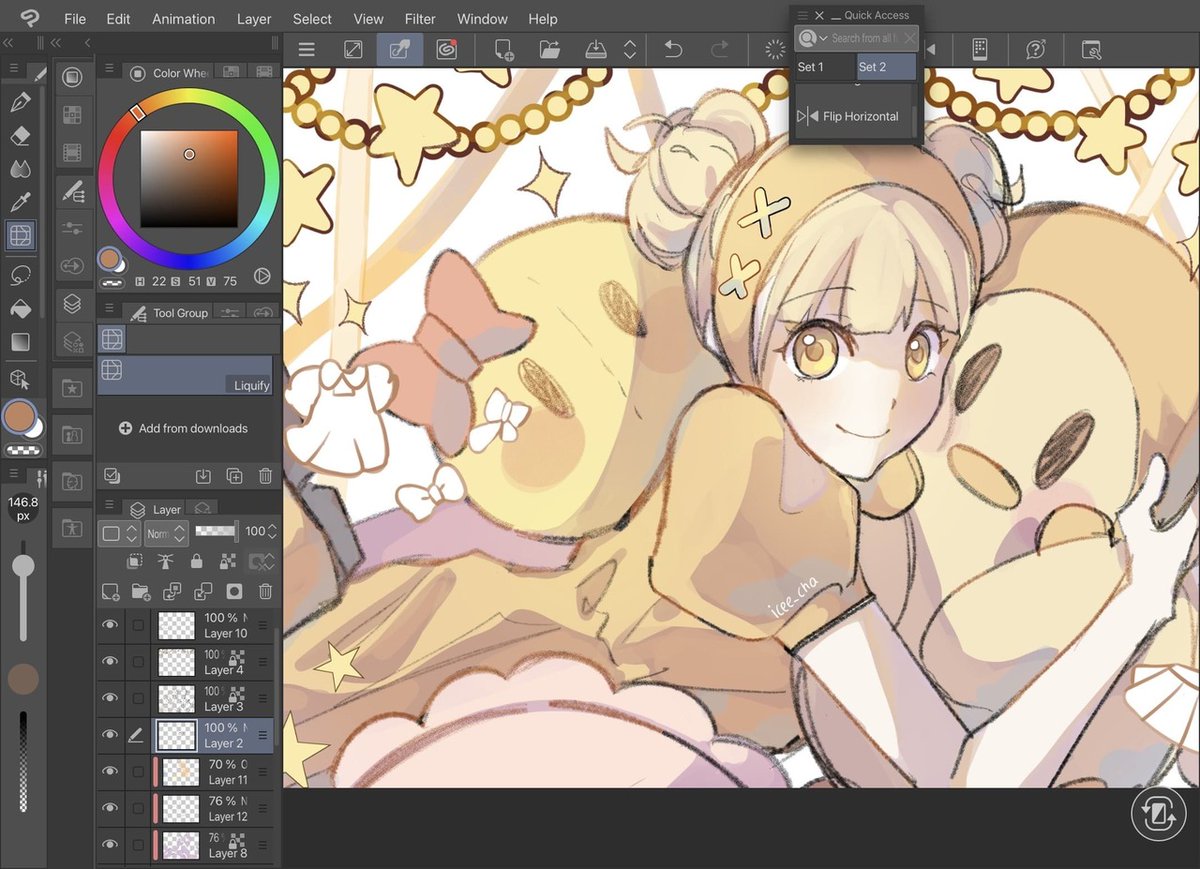Image resolution: width=1200 pixels, height=869 pixels.
Task: Toggle lock transparent pixels
Action: (x=227, y=562)
